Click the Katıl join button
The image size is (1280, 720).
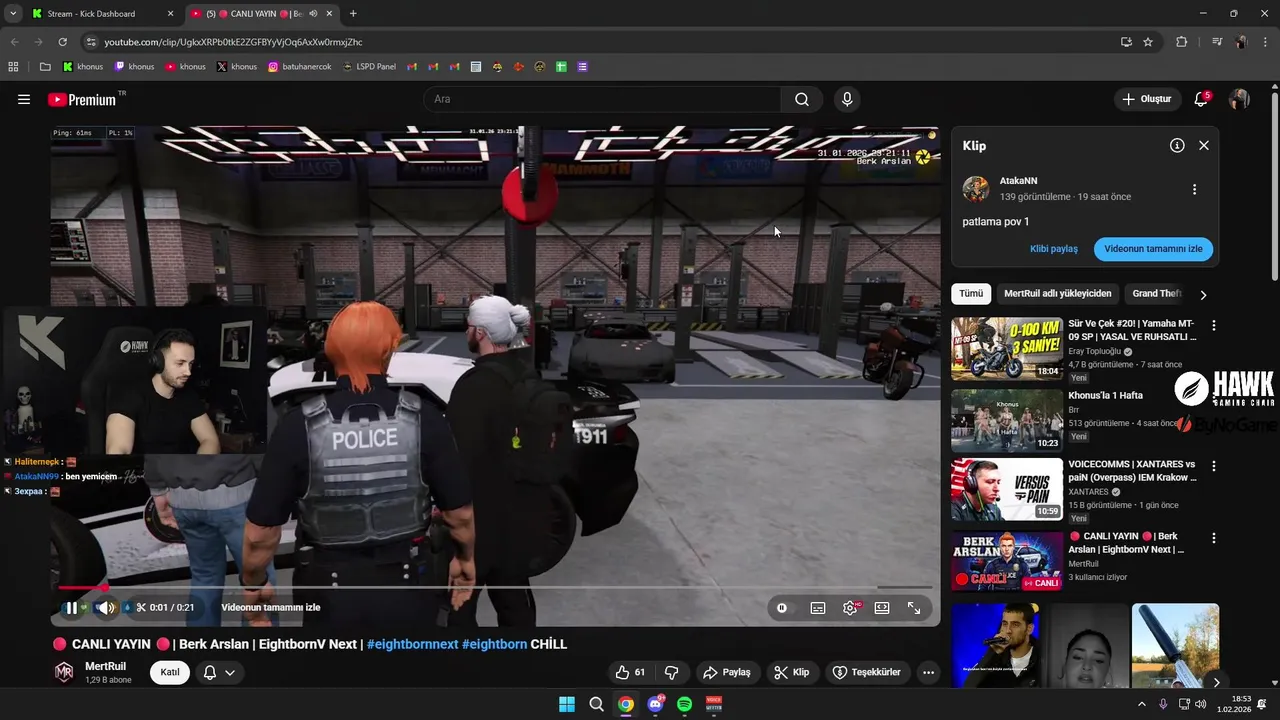pos(170,672)
